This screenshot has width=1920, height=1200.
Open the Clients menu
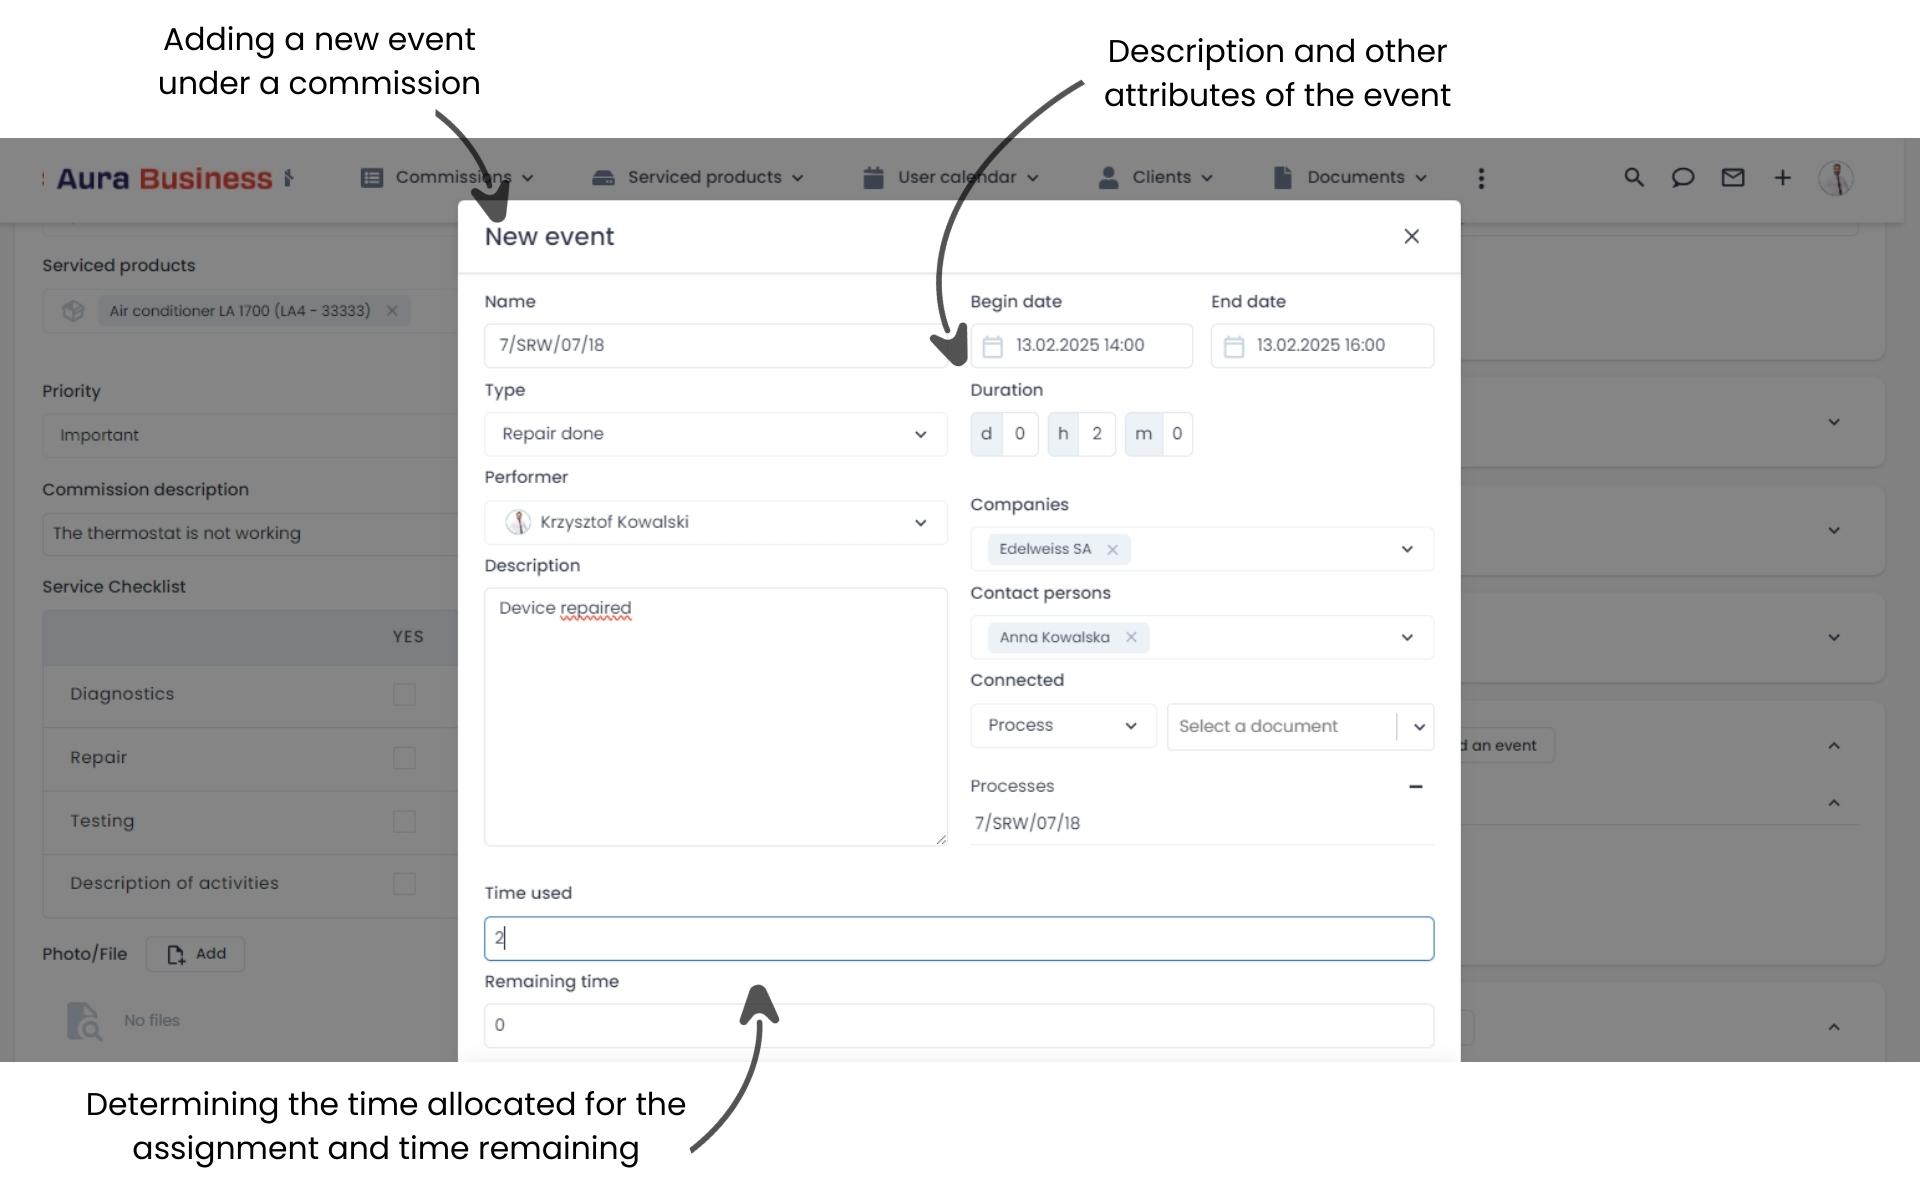click(x=1163, y=177)
